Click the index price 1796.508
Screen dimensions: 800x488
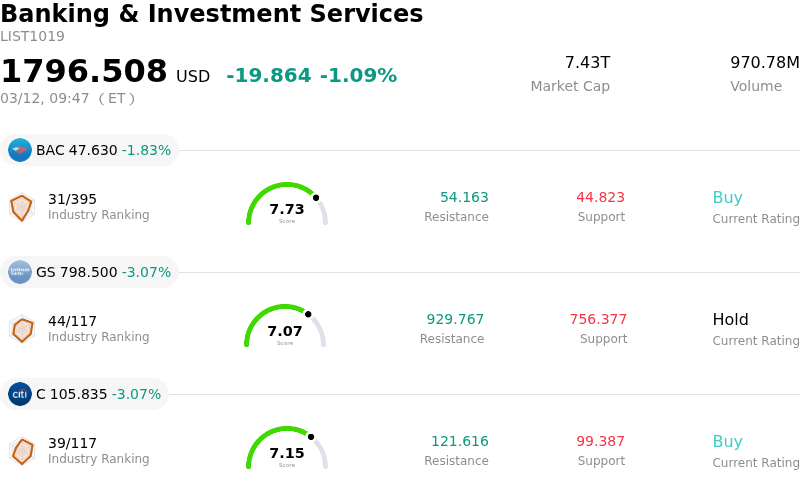(x=84, y=72)
